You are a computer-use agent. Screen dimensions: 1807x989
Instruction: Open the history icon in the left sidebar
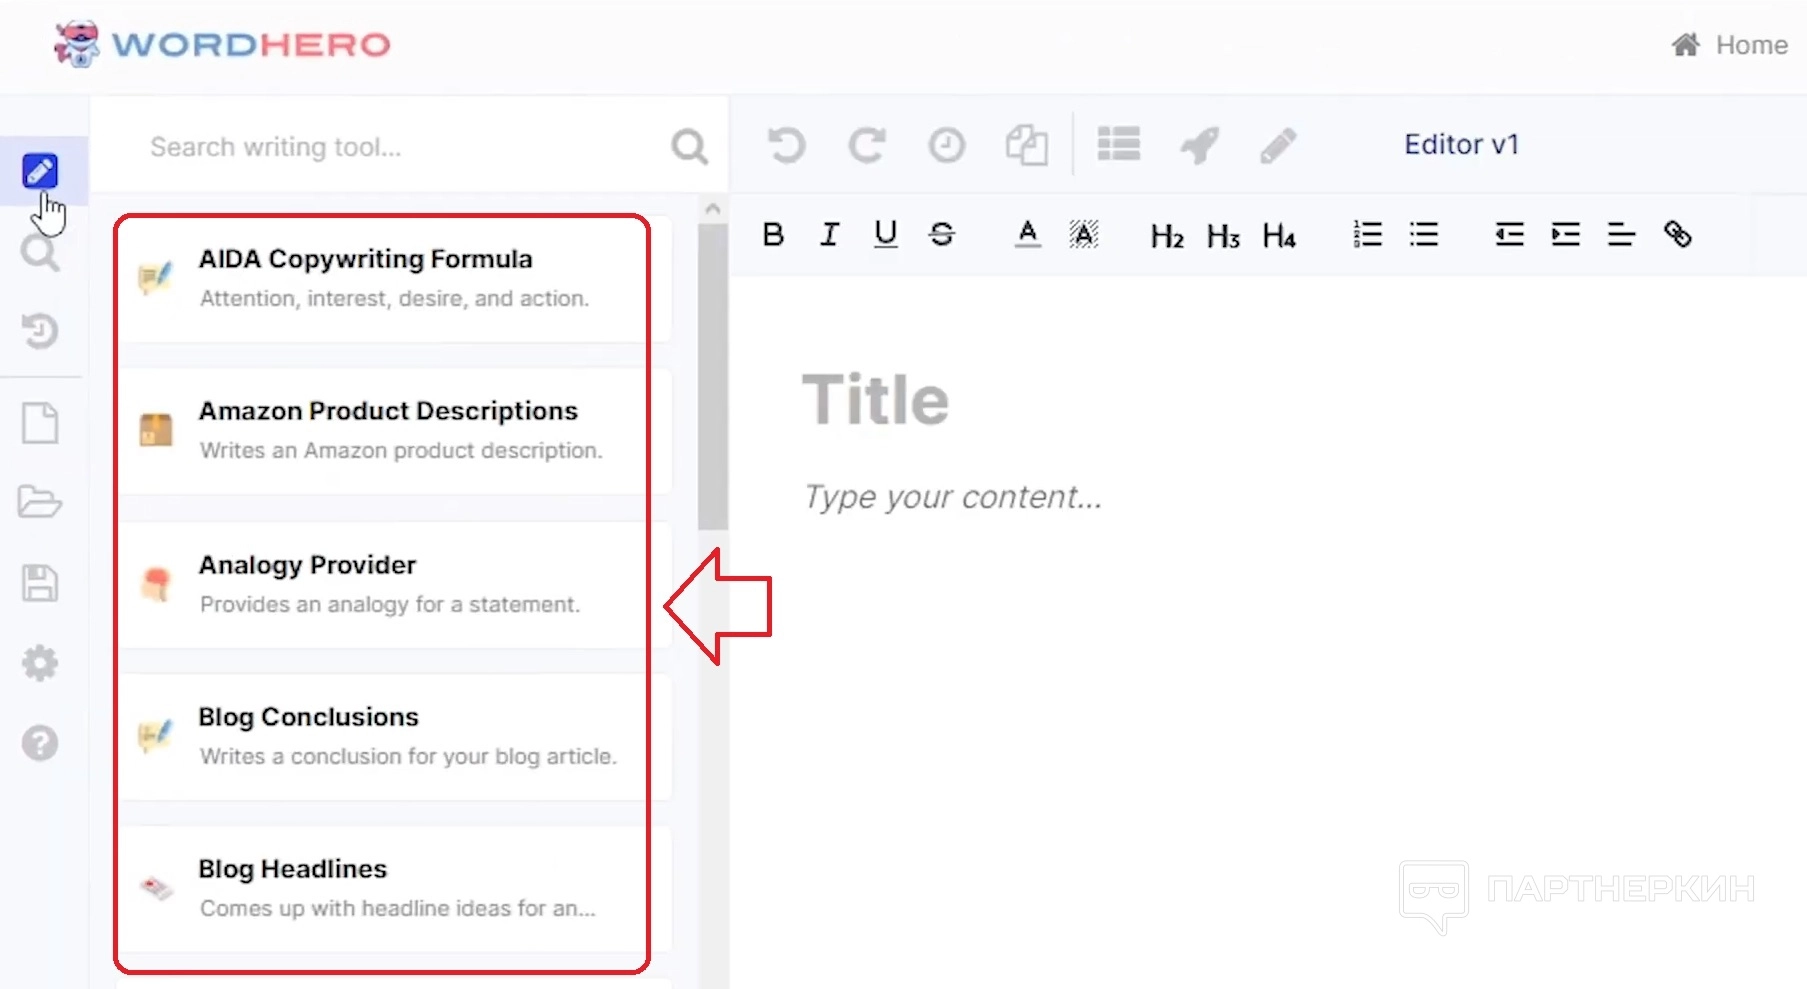tap(40, 331)
